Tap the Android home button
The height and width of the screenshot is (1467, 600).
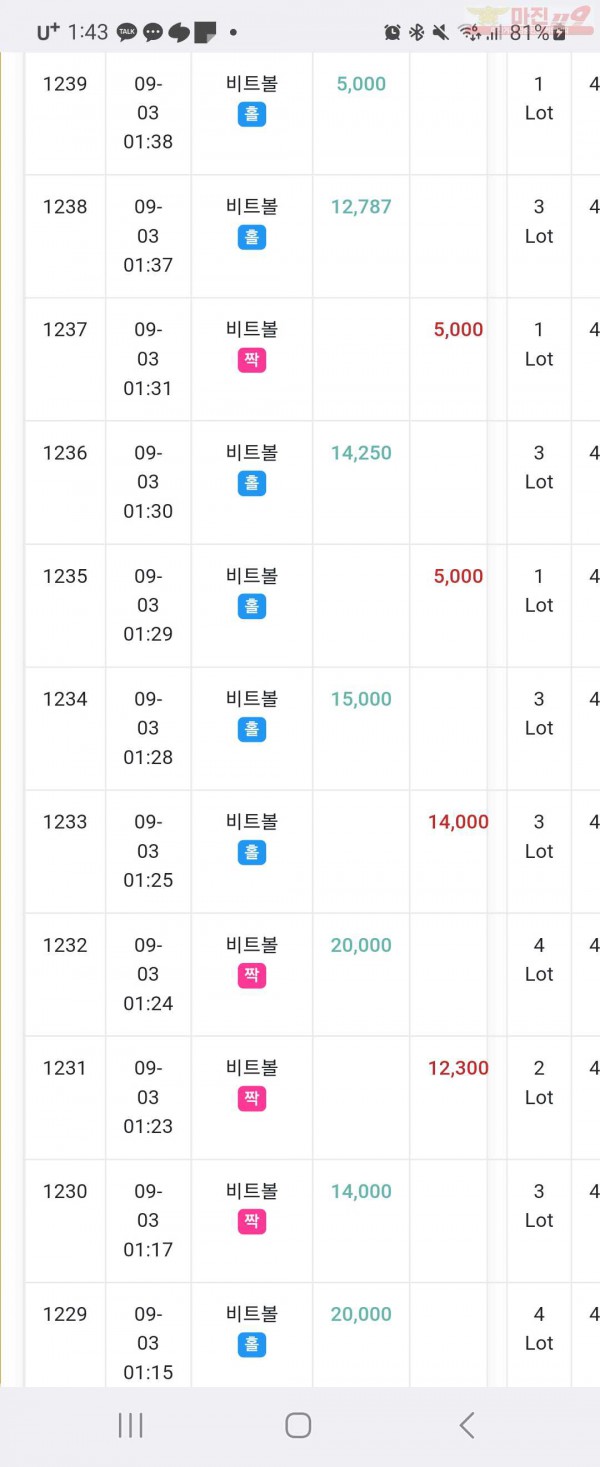298,1425
